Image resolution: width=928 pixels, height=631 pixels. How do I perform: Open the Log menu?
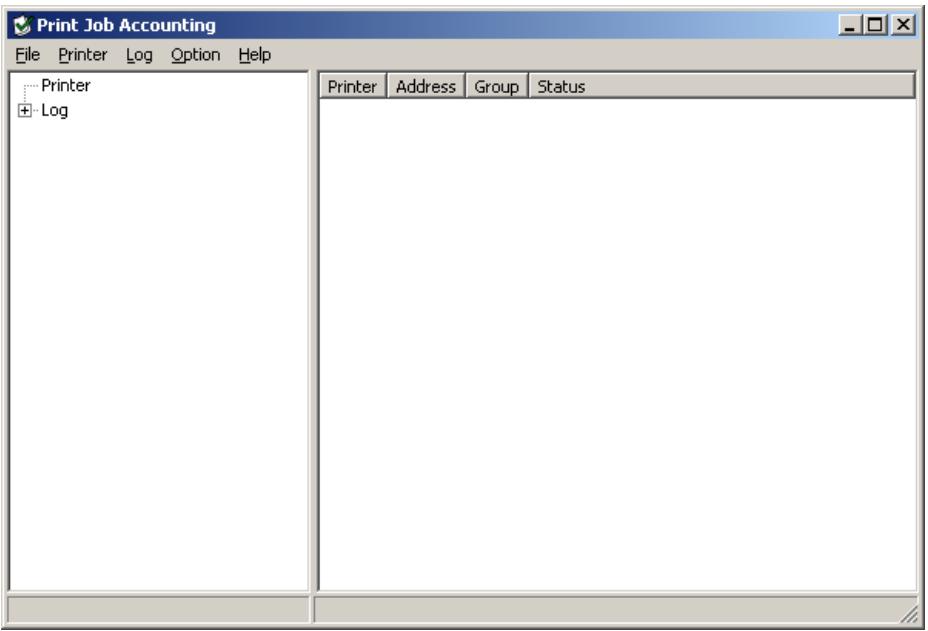tap(139, 55)
